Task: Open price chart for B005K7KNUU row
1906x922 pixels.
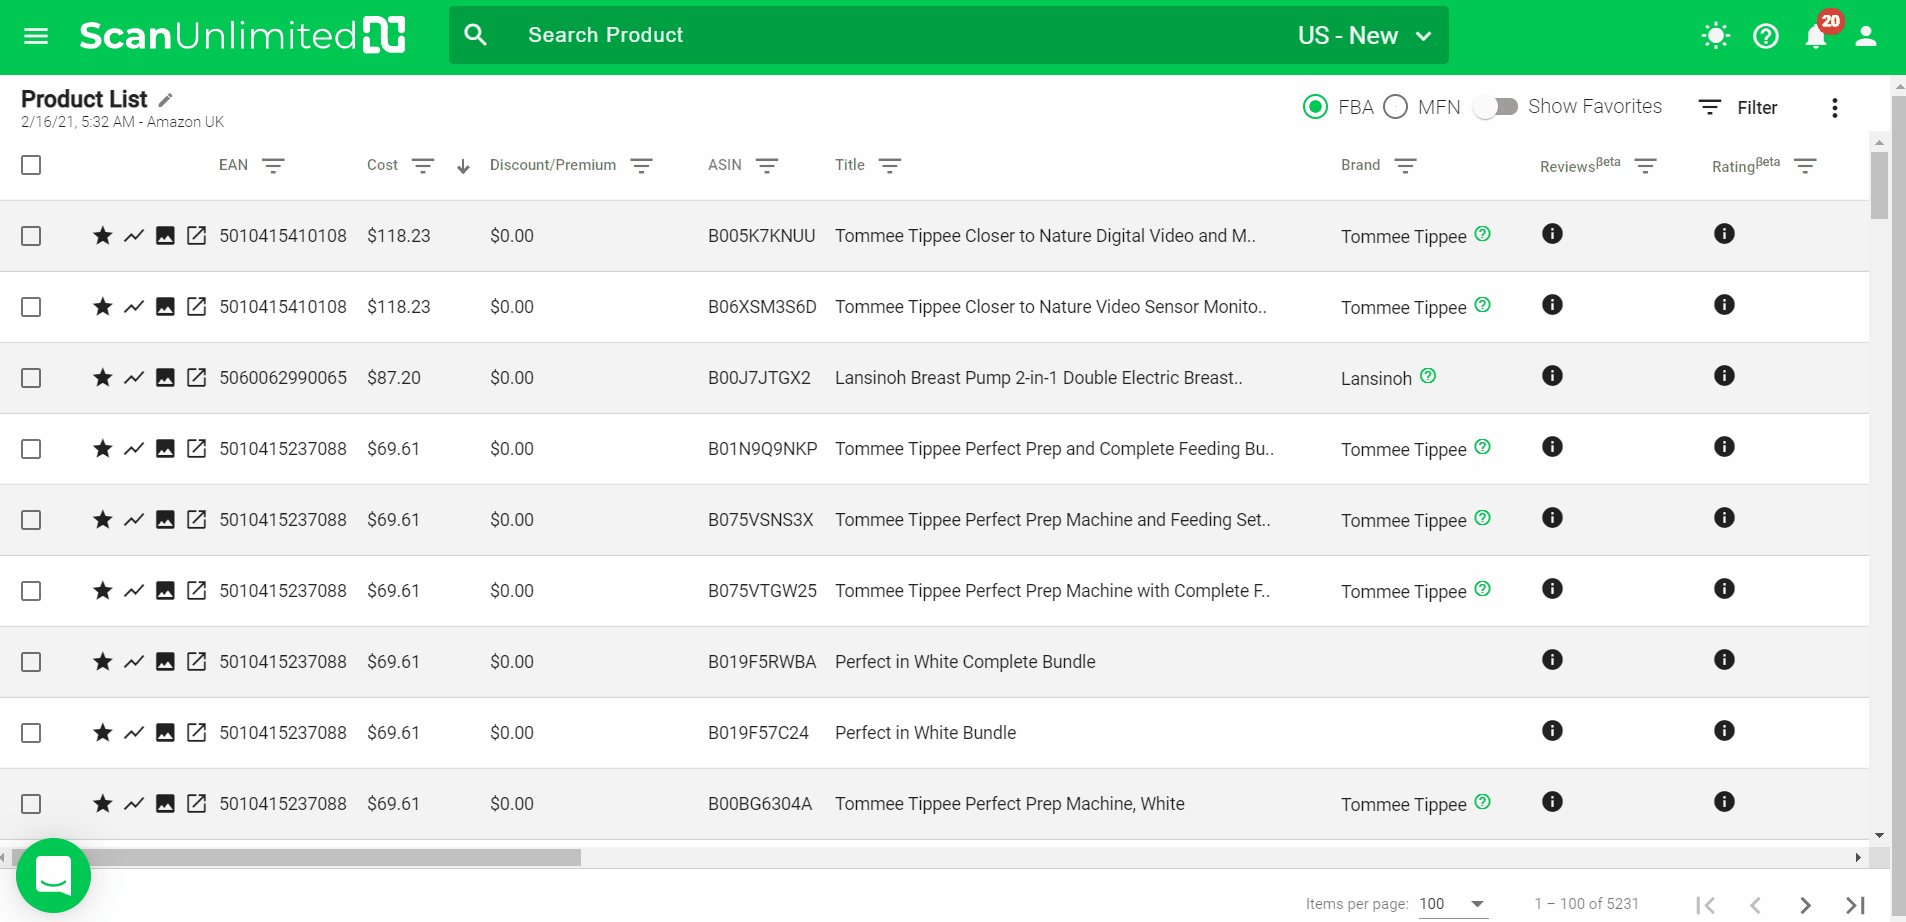Action: (134, 236)
